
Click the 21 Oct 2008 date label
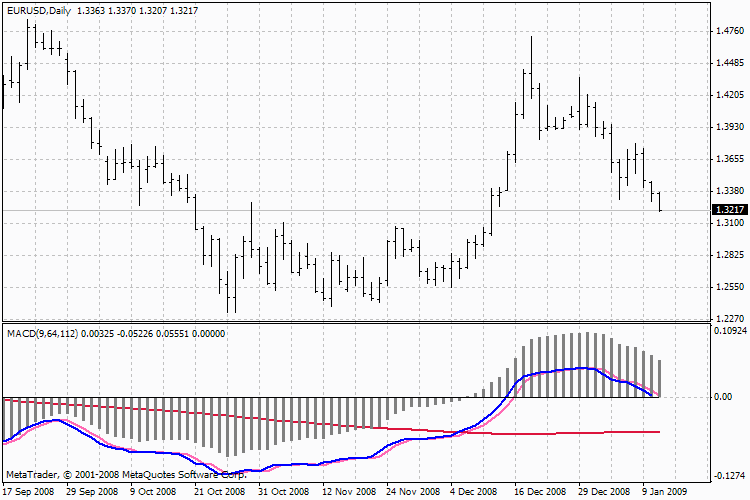pyautogui.click(x=219, y=492)
